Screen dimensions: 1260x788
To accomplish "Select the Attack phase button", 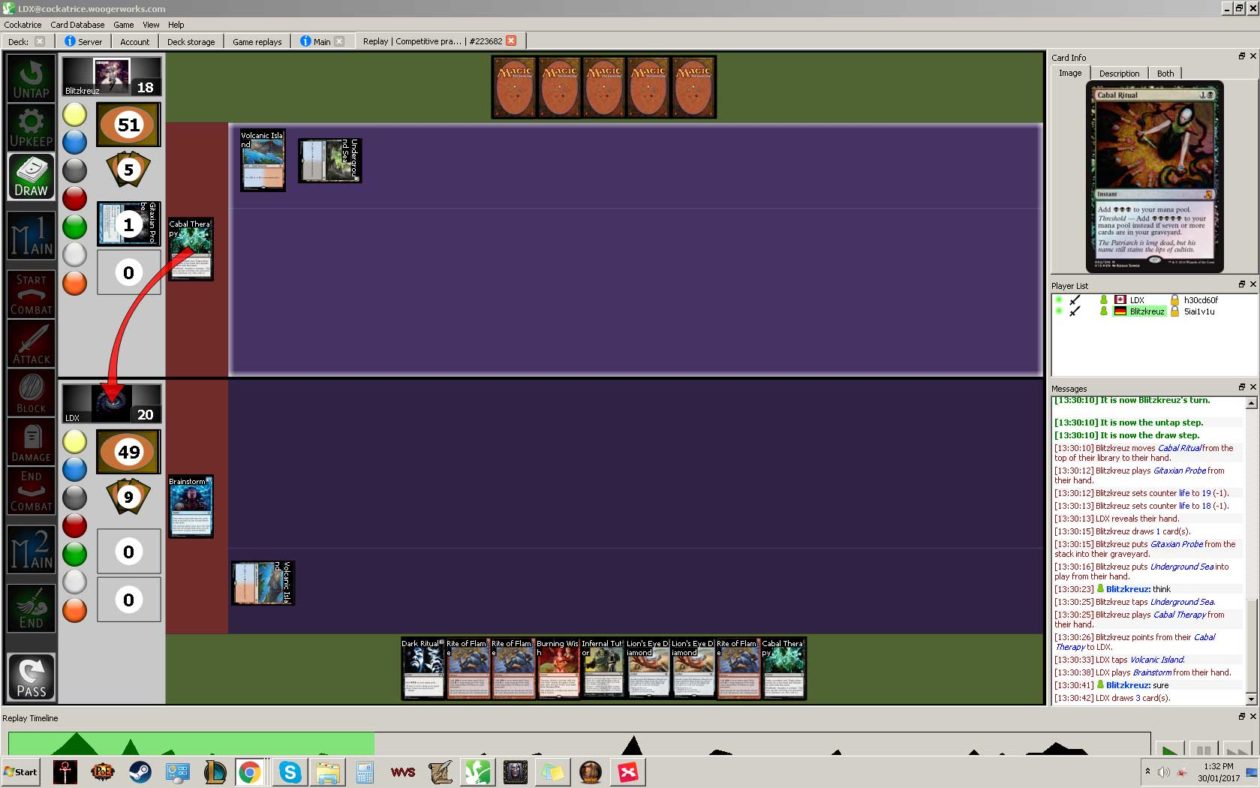I will coord(31,343).
